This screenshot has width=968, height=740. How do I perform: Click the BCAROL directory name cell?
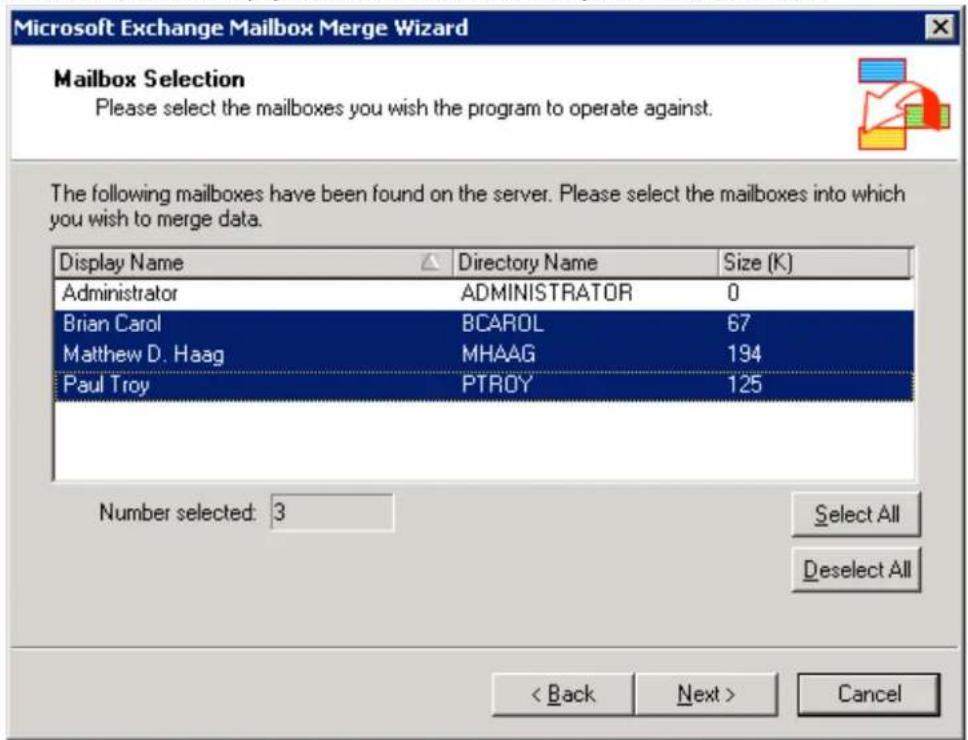pos(503,324)
